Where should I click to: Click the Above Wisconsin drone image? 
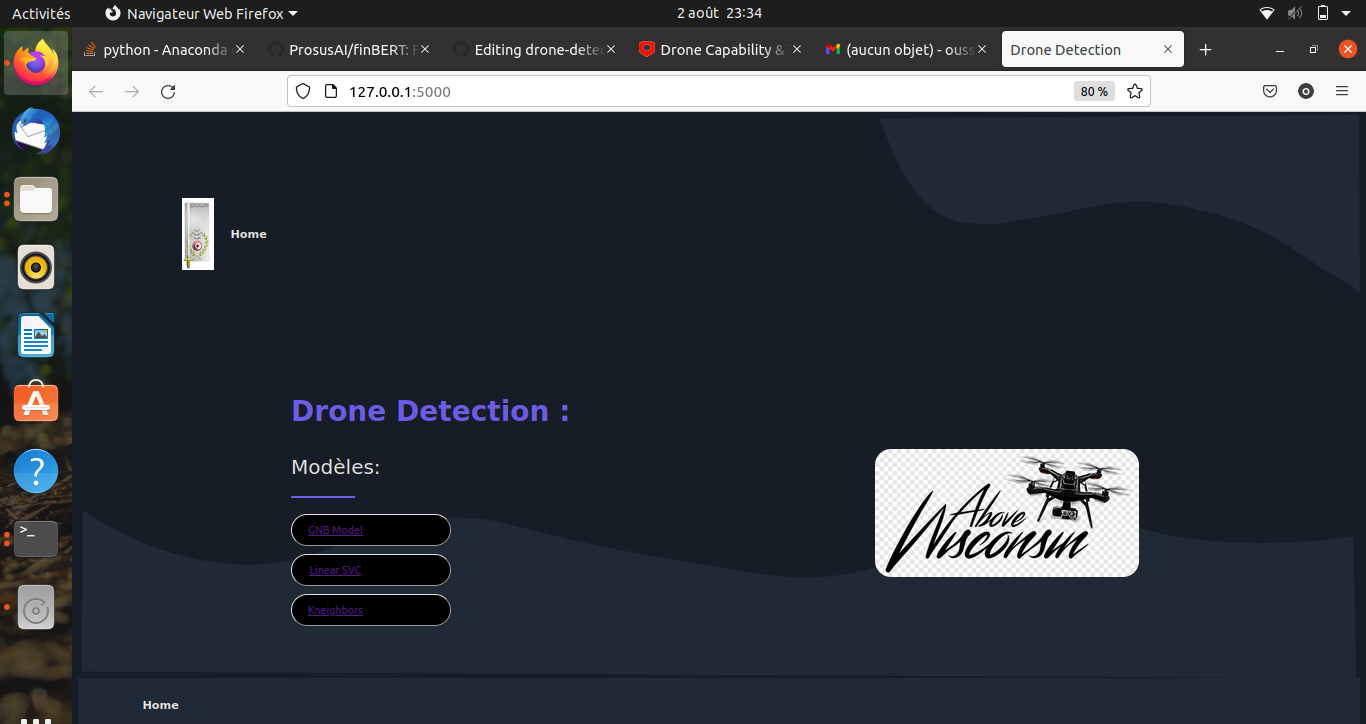[1007, 513]
